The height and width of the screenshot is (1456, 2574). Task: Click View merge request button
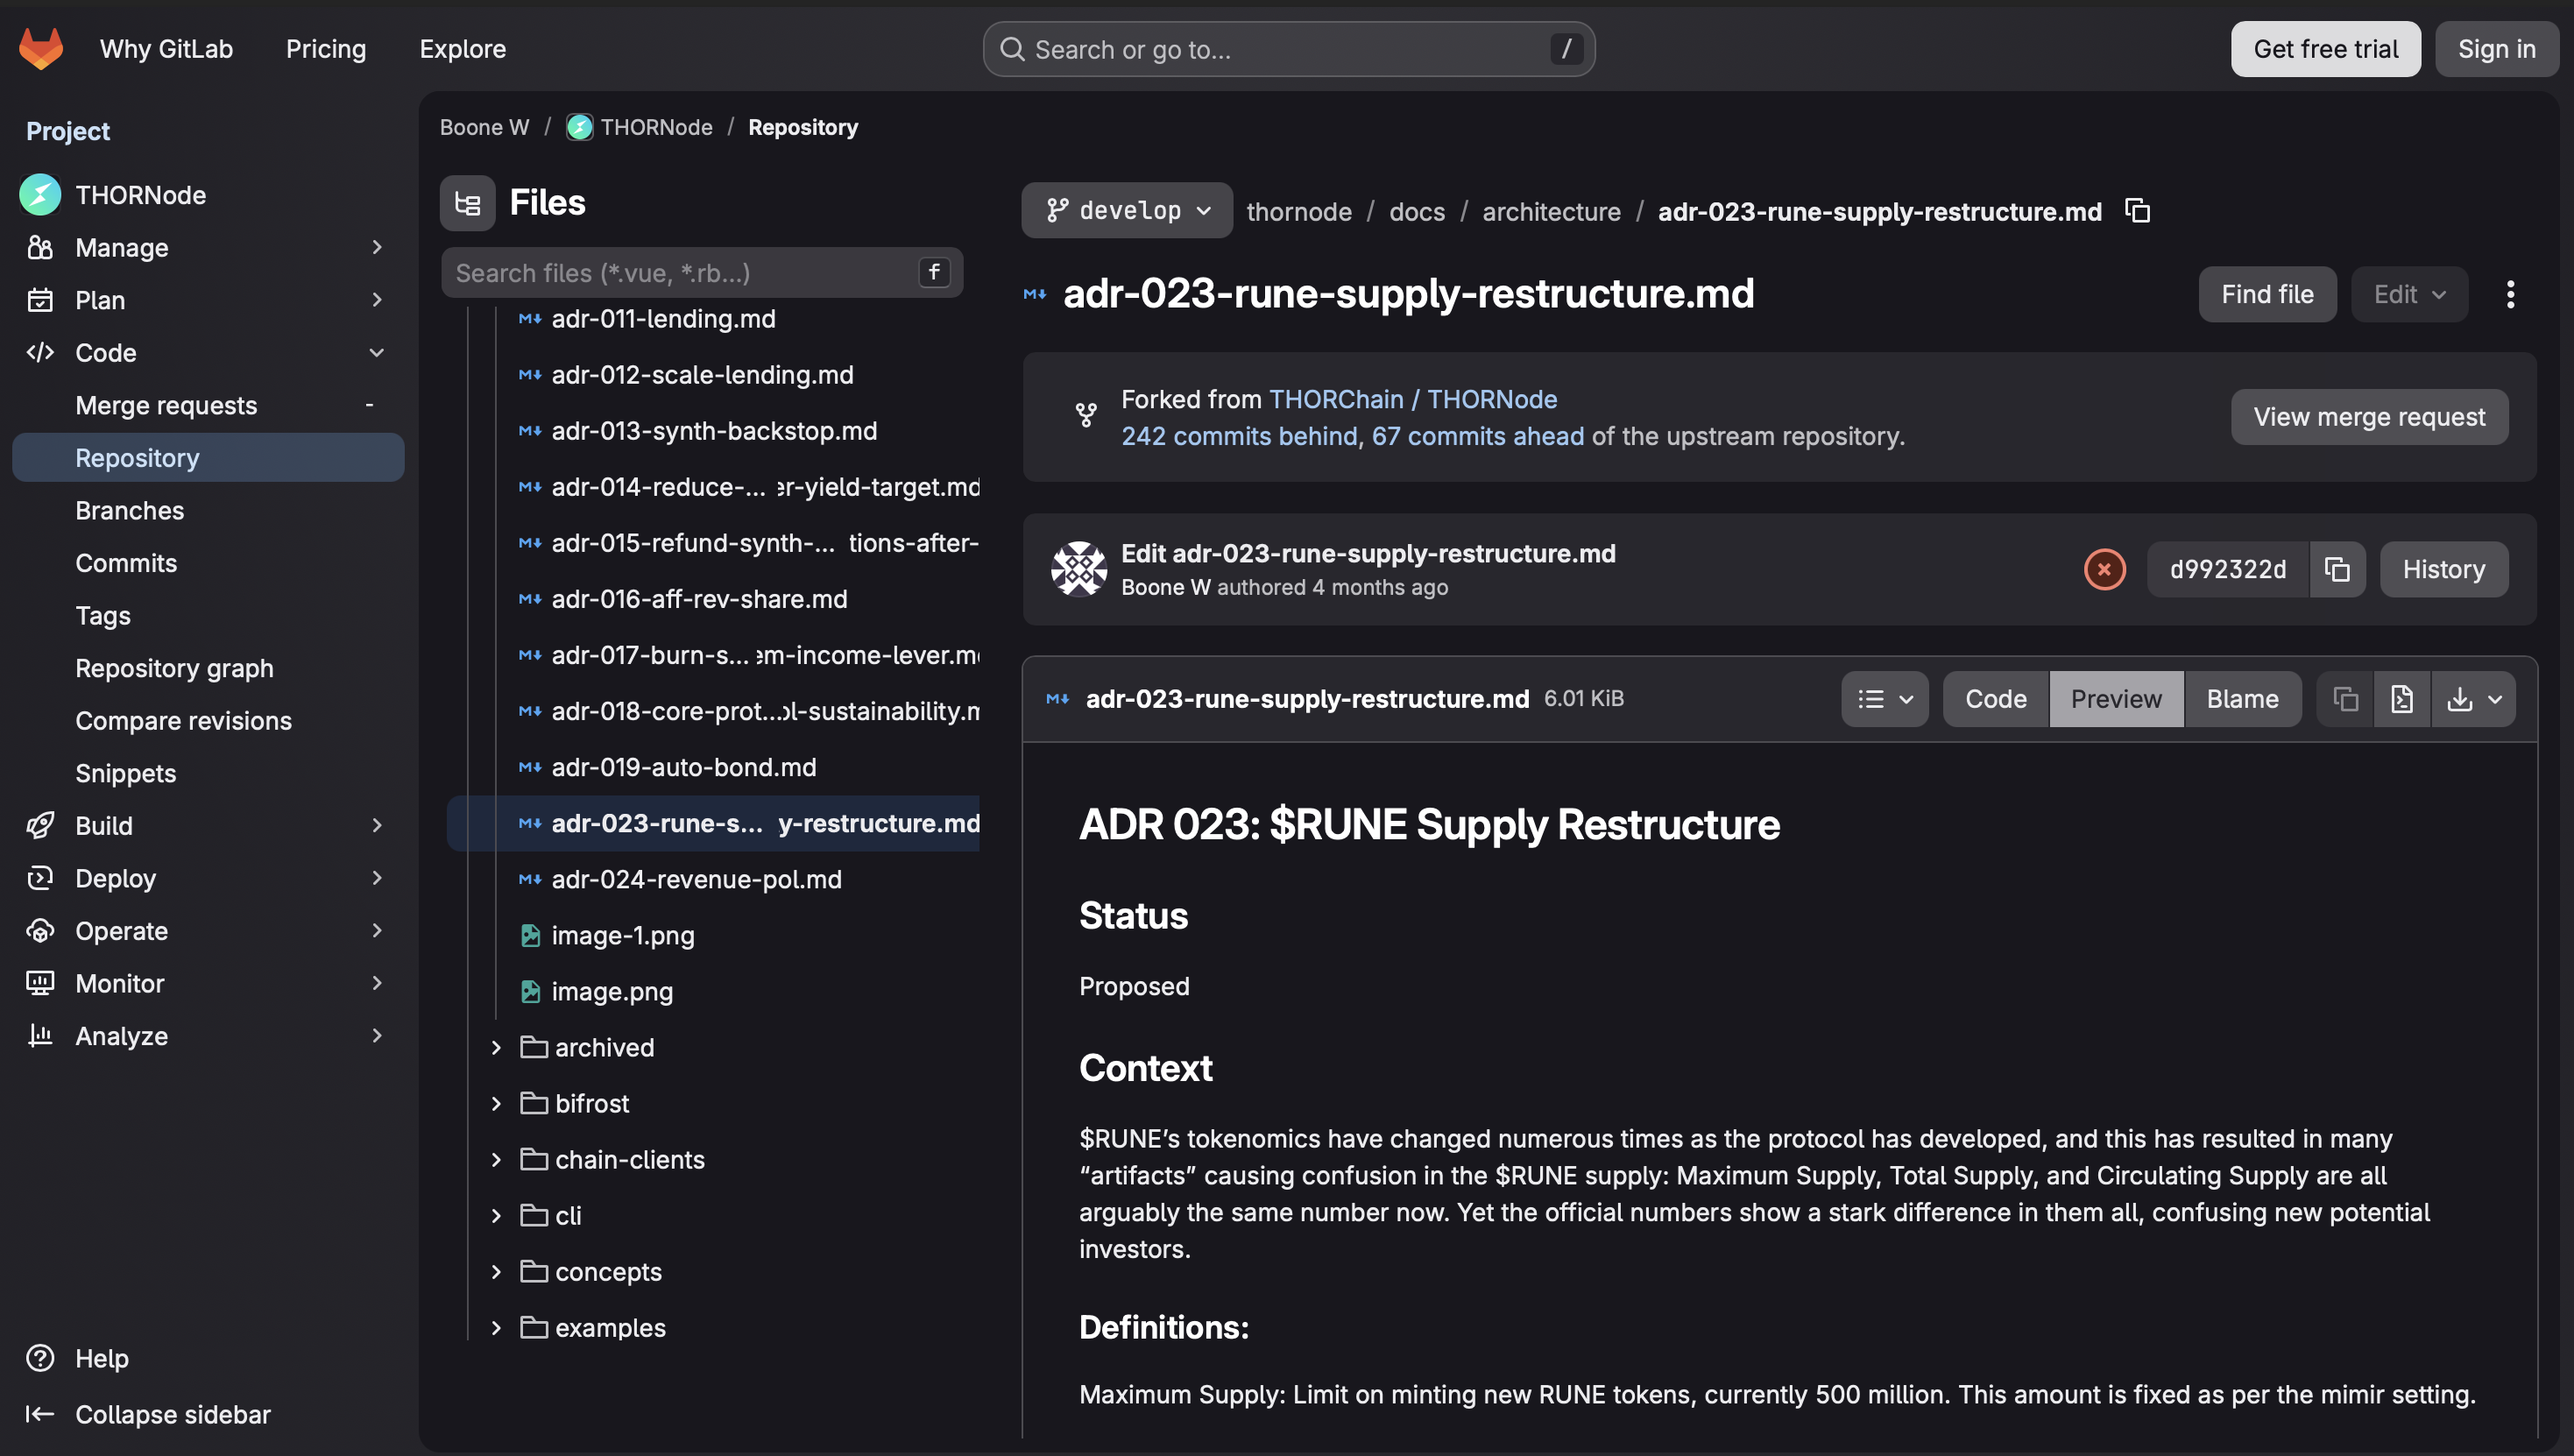click(x=2369, y=417)
